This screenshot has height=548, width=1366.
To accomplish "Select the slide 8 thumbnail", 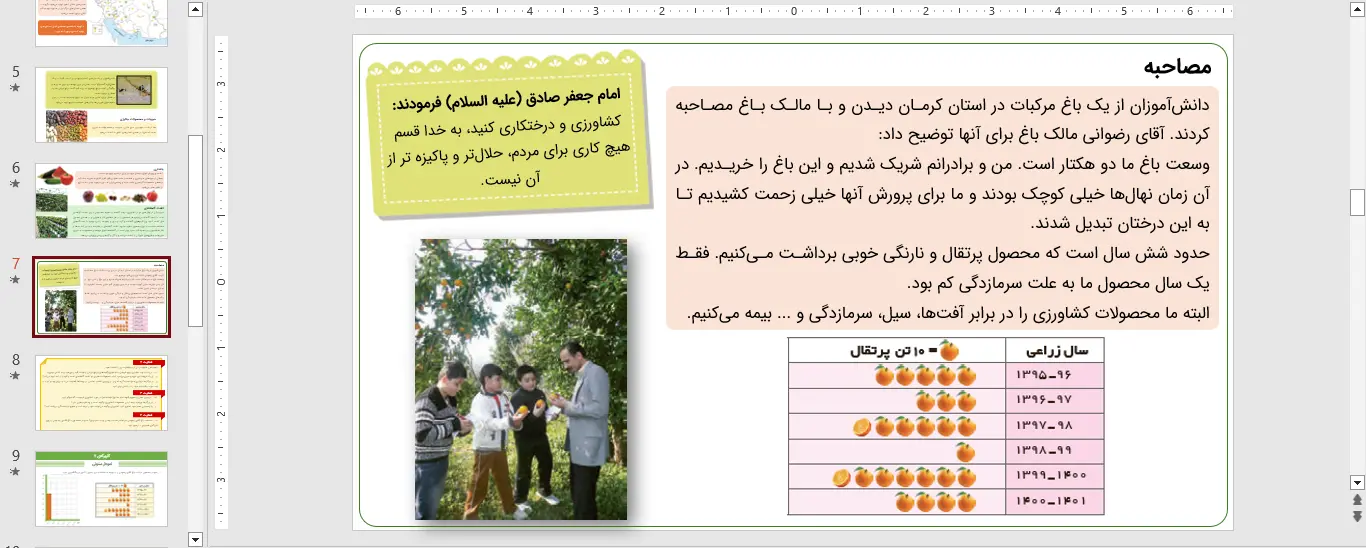I will click(x=101, y=393).
